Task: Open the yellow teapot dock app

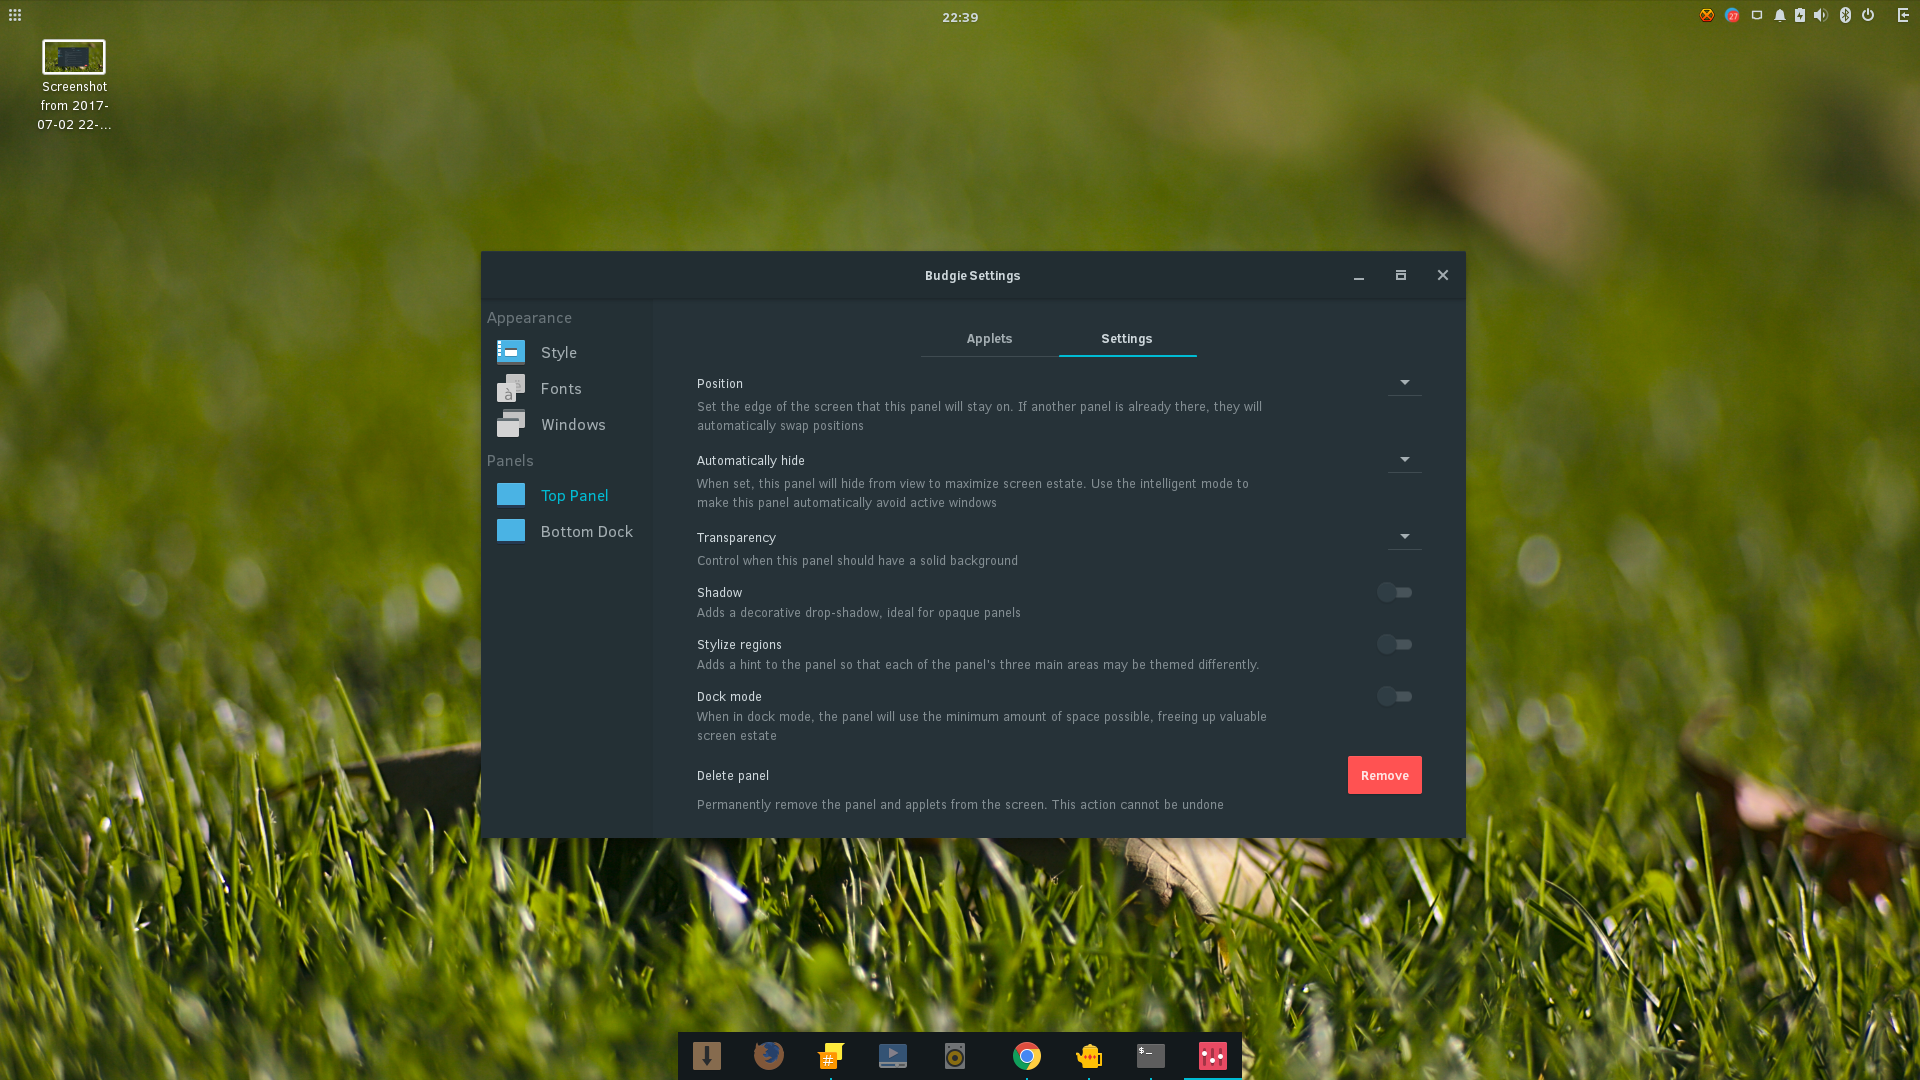Action: (1089, 1056)
